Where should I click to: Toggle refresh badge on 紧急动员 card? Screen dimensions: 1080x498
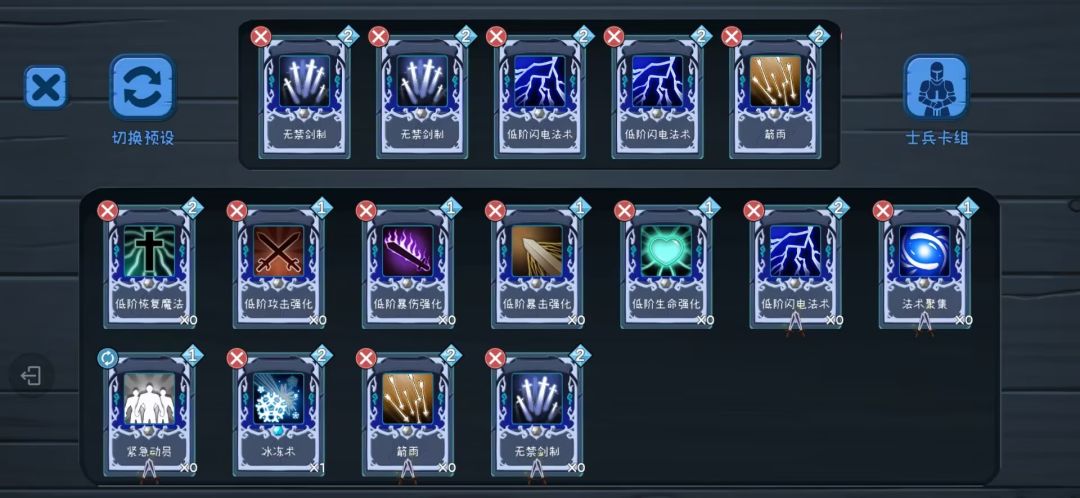[108, 358]
